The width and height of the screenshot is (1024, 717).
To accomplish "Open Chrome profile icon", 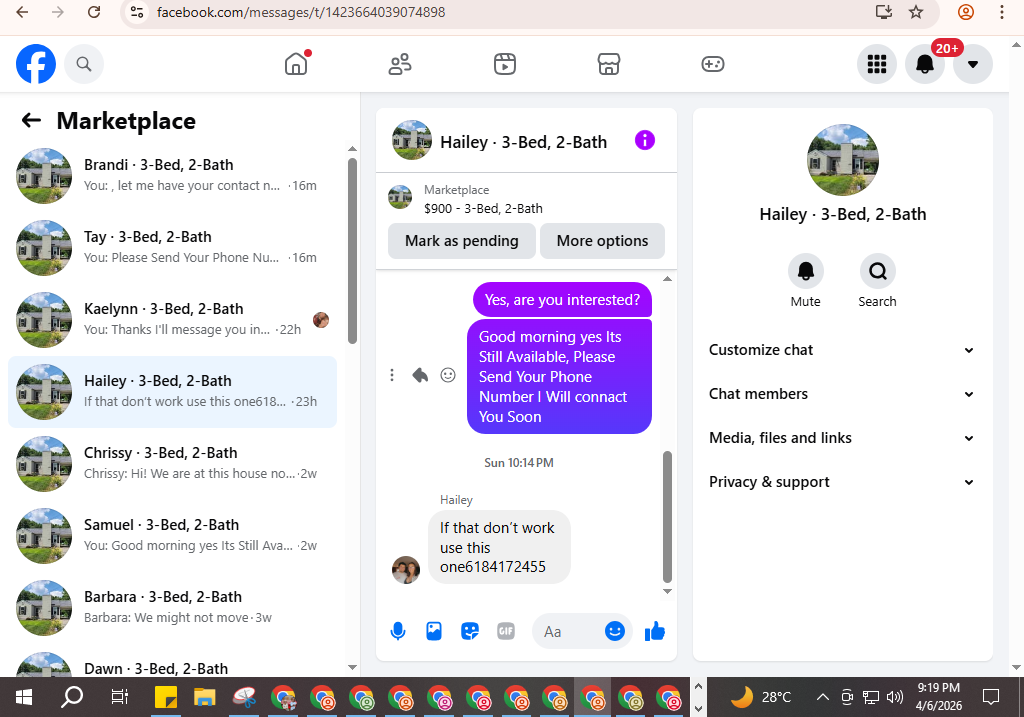I will 966,12.
